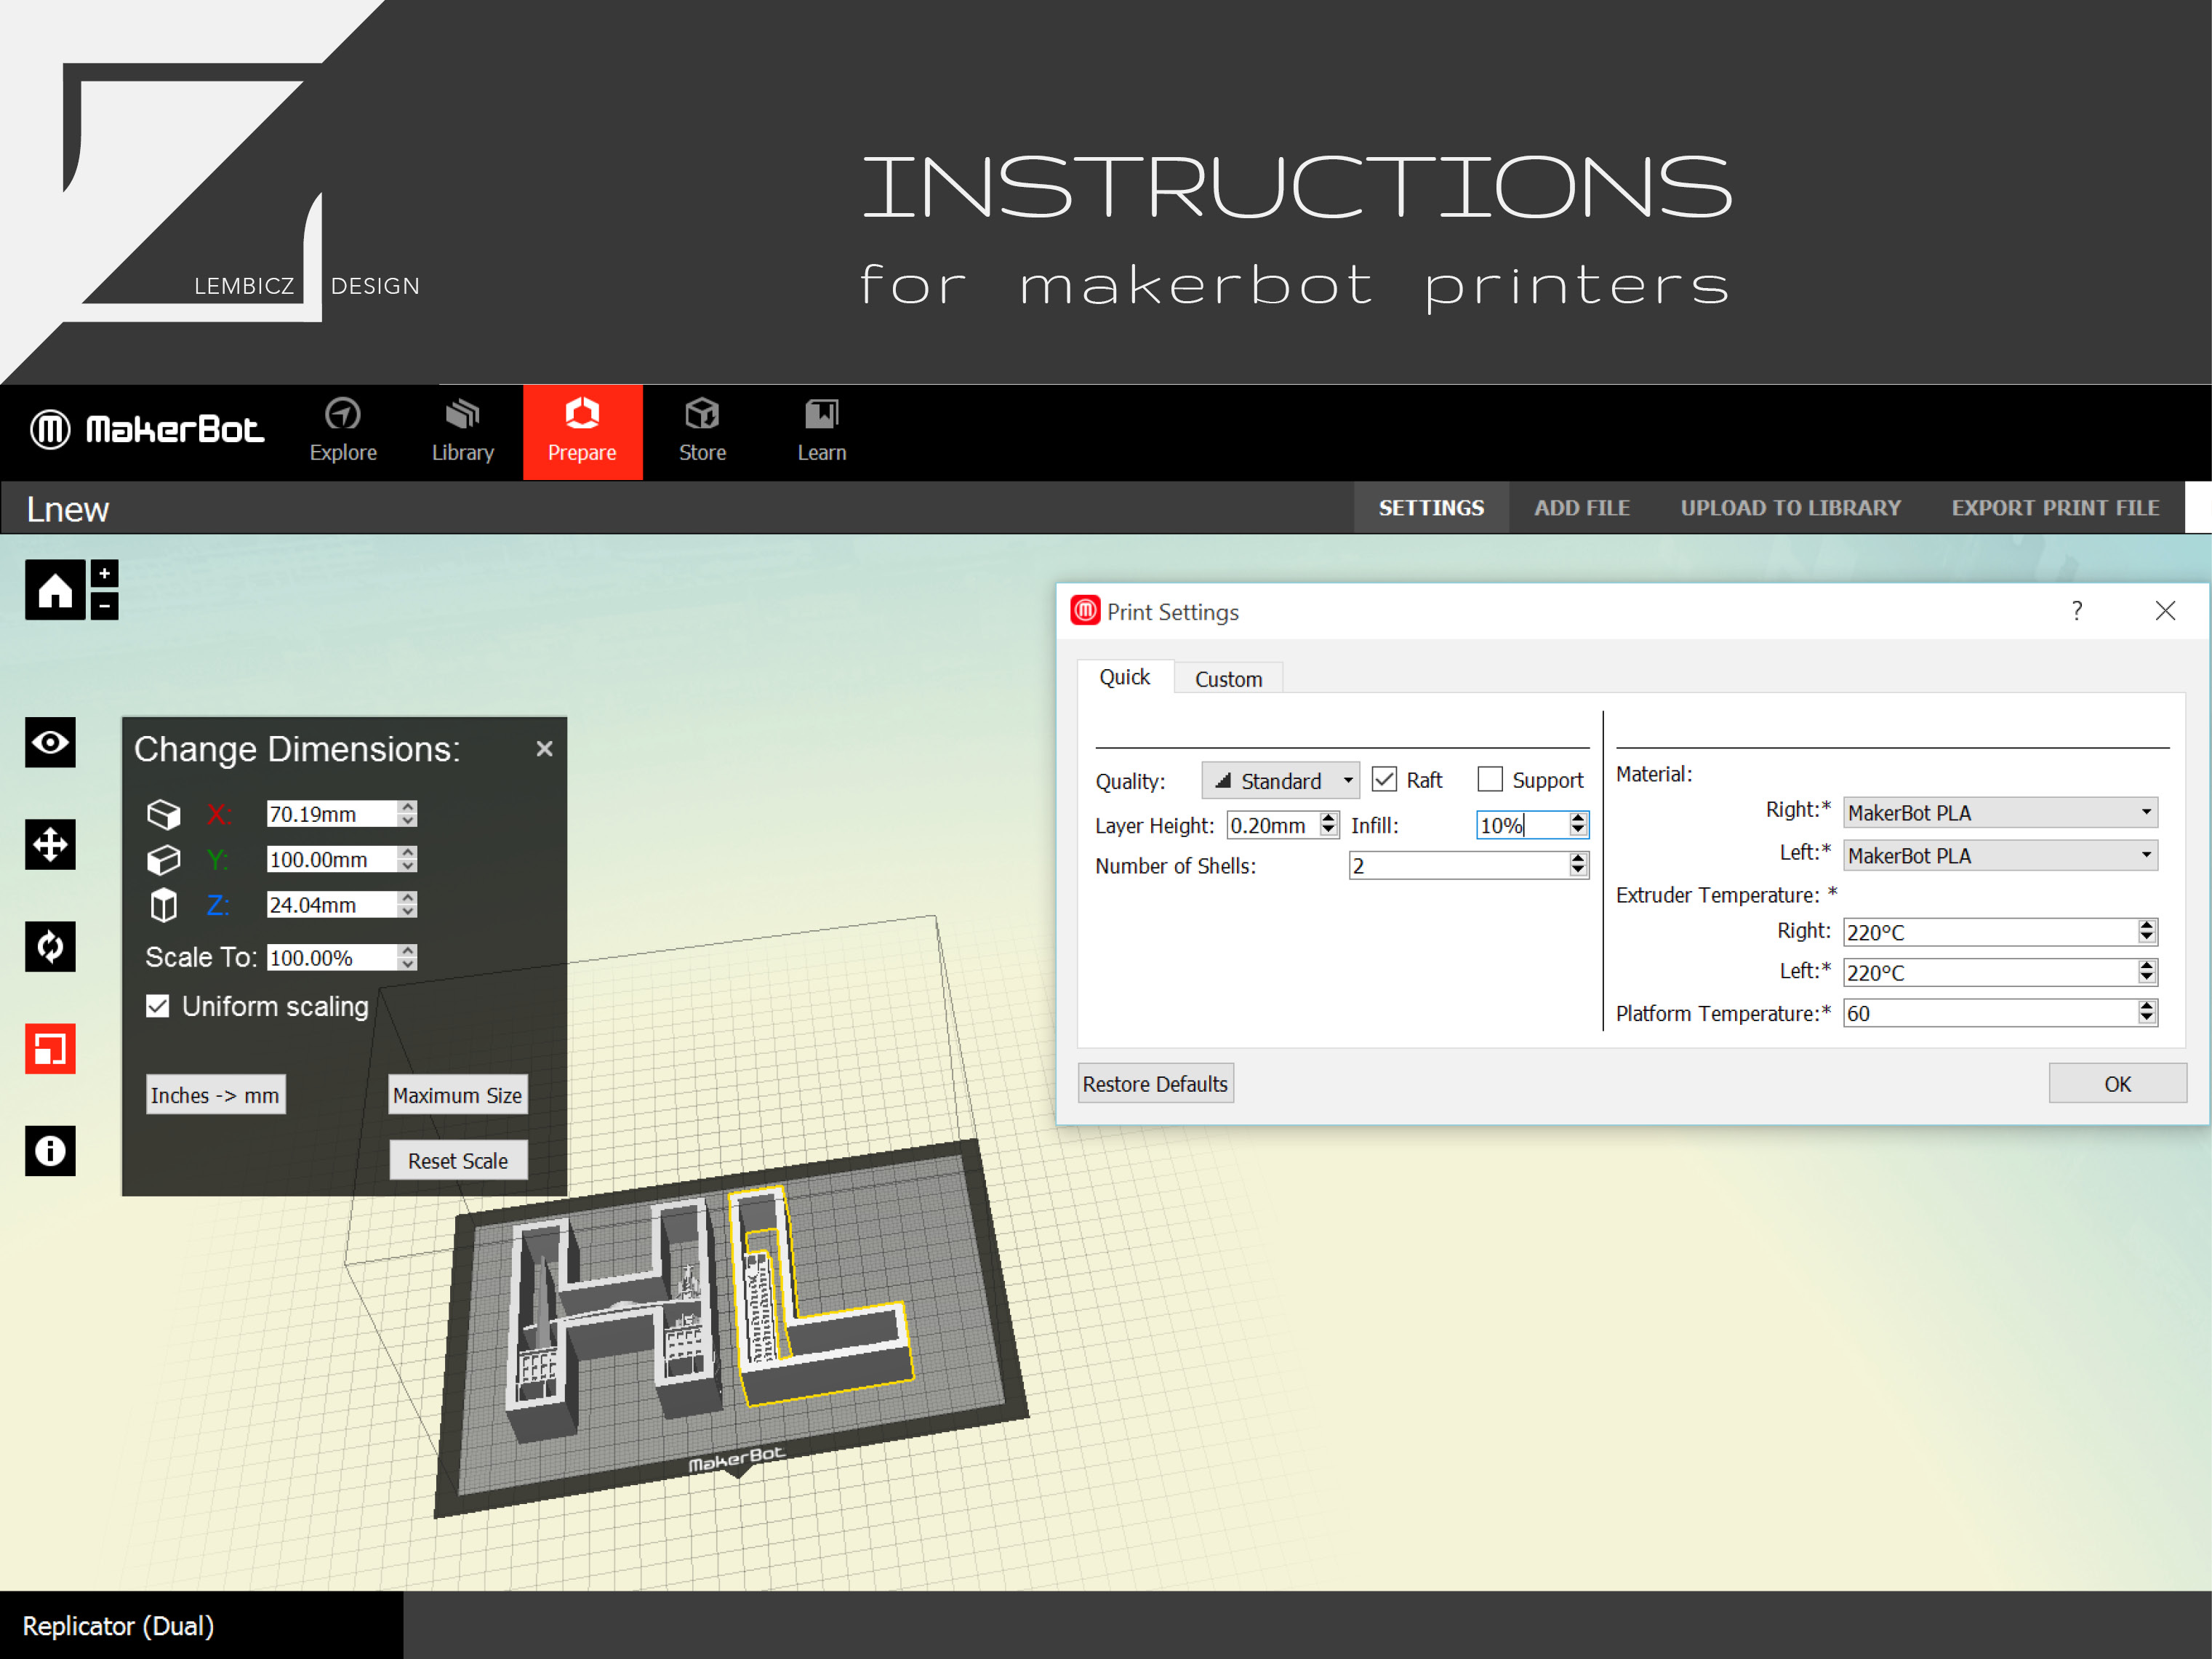This screenshot has height=1659, width=2212.
Task: Click UPLOAD TO LIBRARY
Action: coord(1791,508)
